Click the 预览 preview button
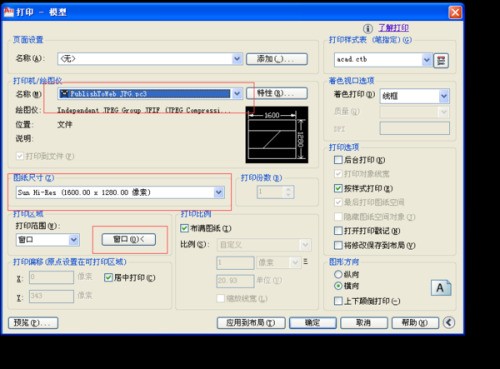The width and height of the screenshot is (500, 369). pos(33,323)
